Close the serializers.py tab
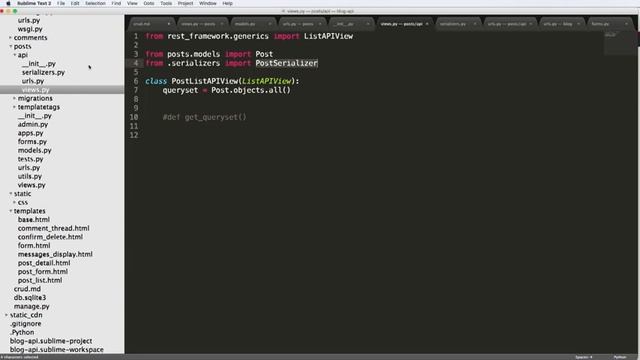 [x=475, y=24]
